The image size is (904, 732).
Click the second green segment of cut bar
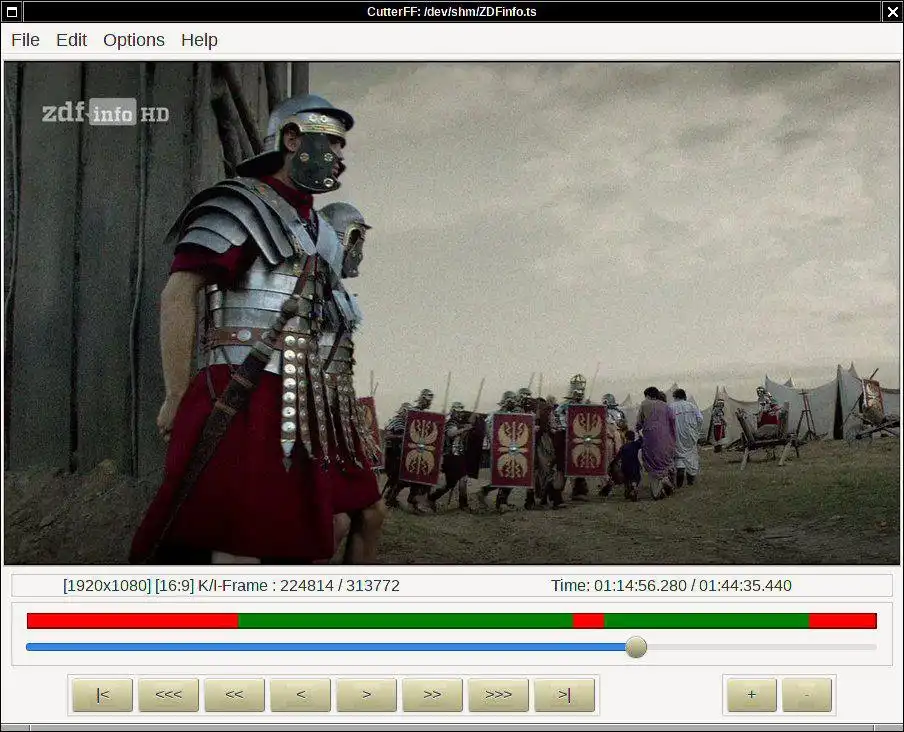coord(707,621)
